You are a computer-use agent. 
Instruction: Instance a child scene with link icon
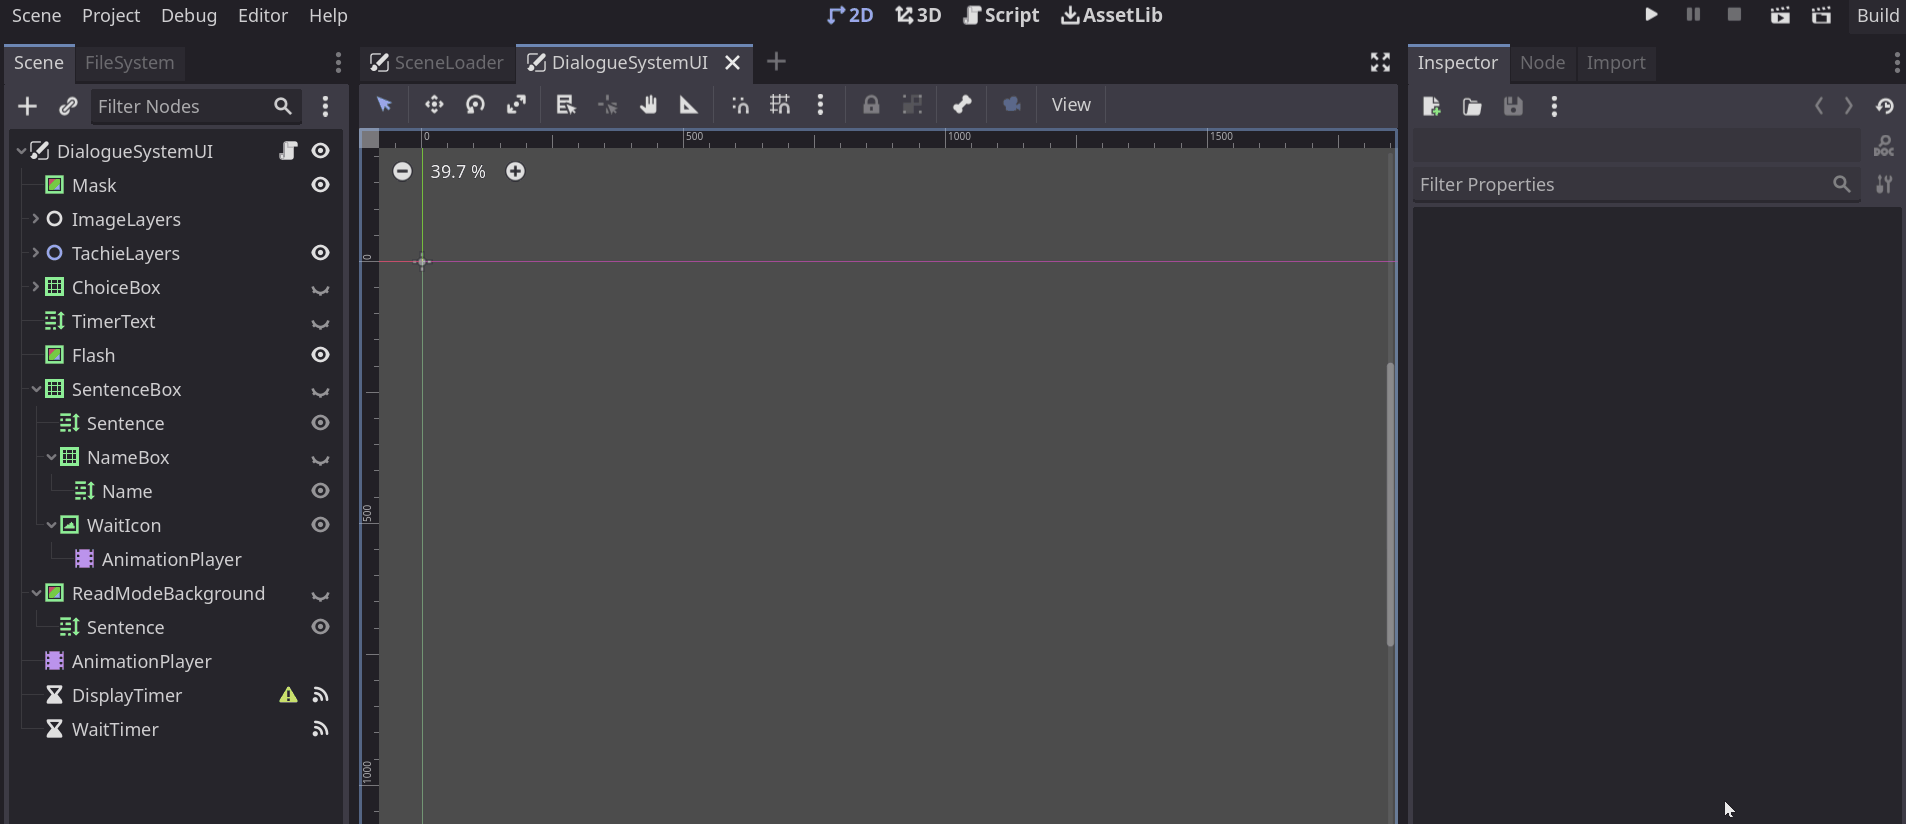(68, 106)
